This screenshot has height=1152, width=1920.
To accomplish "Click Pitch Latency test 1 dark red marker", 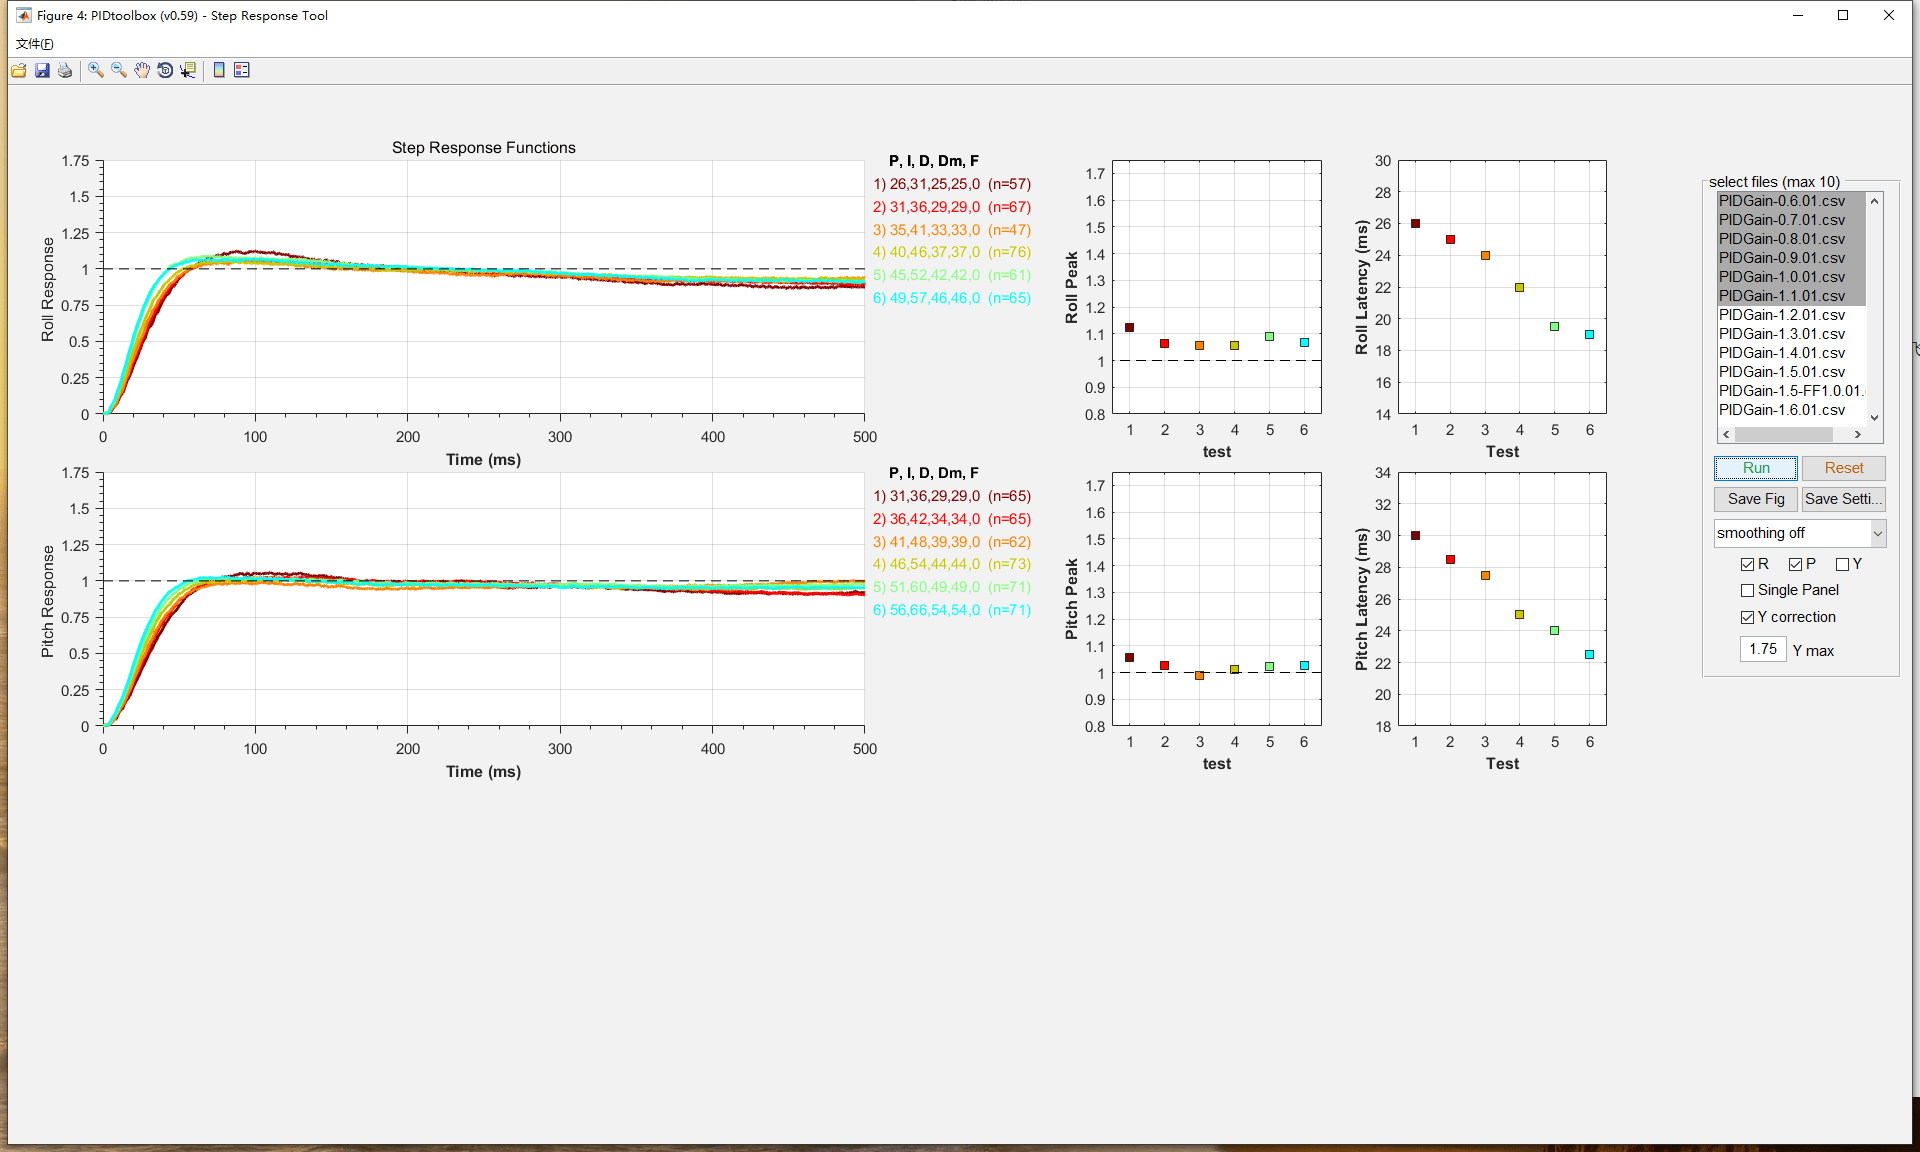I will (x=1415, y=536).
